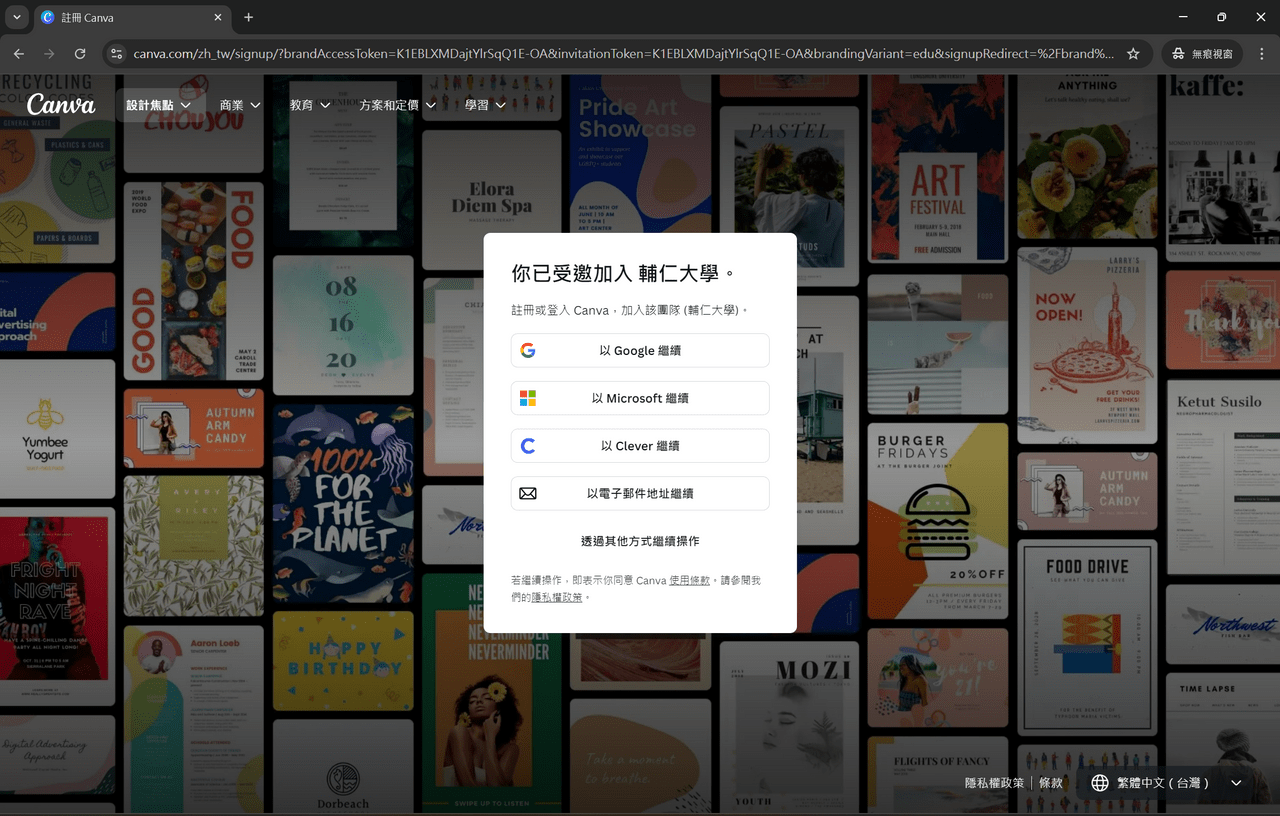Expand the 學習 navigation menu
Image resolution: width=1280 pixels, height=816 pixels.
point(485,104)
